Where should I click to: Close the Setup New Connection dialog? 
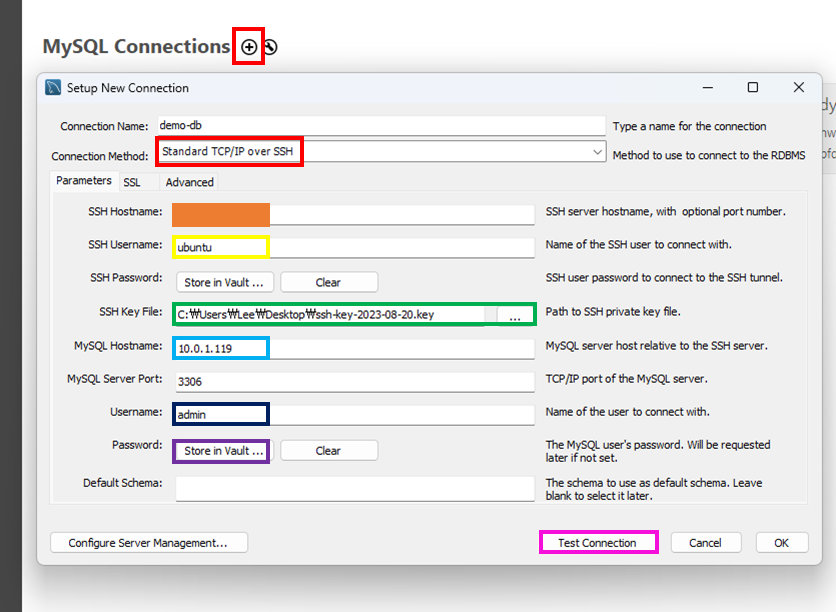click(798, 87)
